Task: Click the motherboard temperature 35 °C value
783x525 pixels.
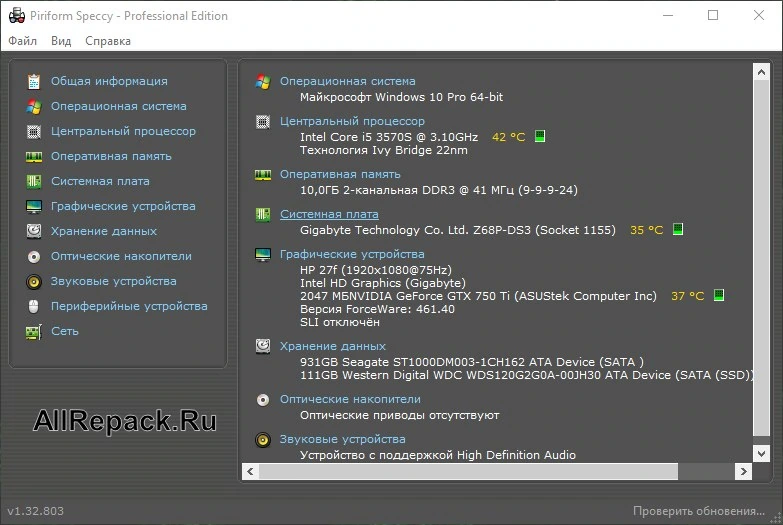Action: point(646,230)
